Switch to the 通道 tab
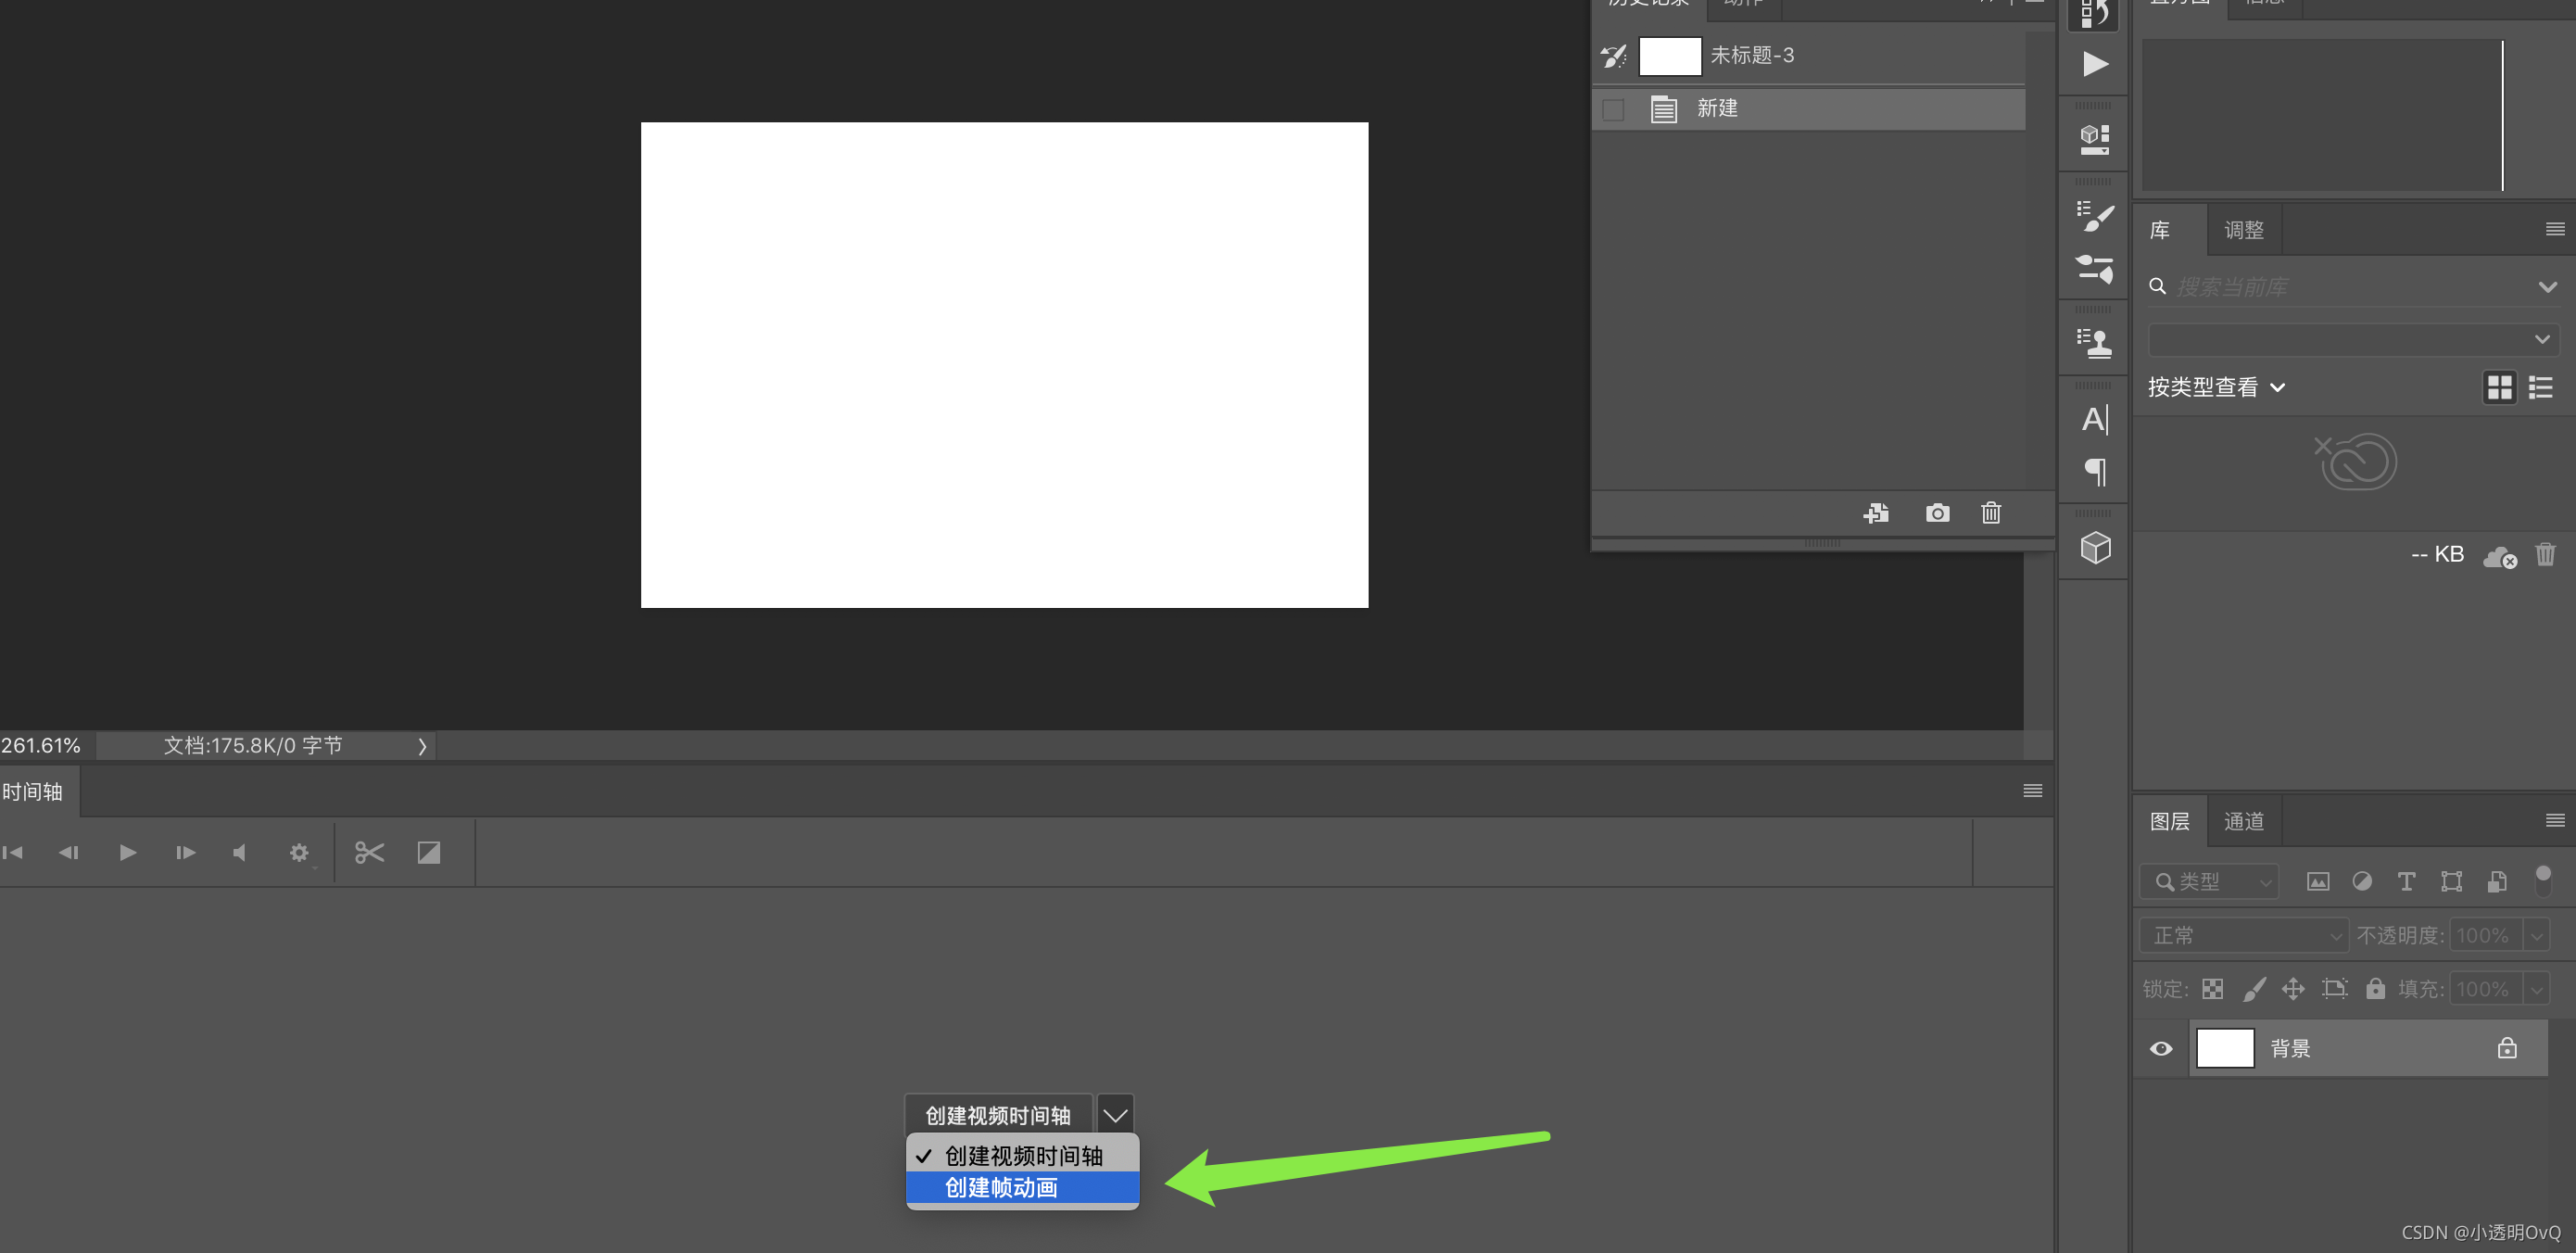The width and height of the screenshot is (2576, 1253). [x=2244, y=821]
